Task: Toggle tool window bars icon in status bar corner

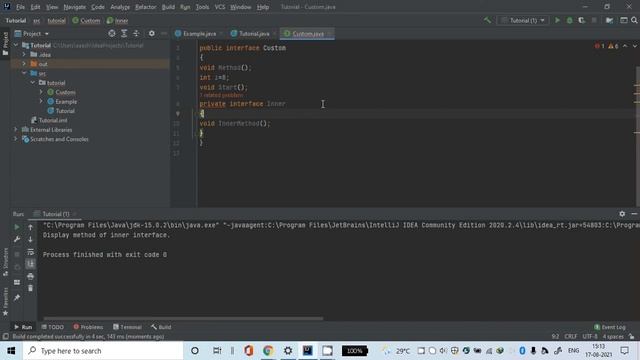Action: pos(5,336)
